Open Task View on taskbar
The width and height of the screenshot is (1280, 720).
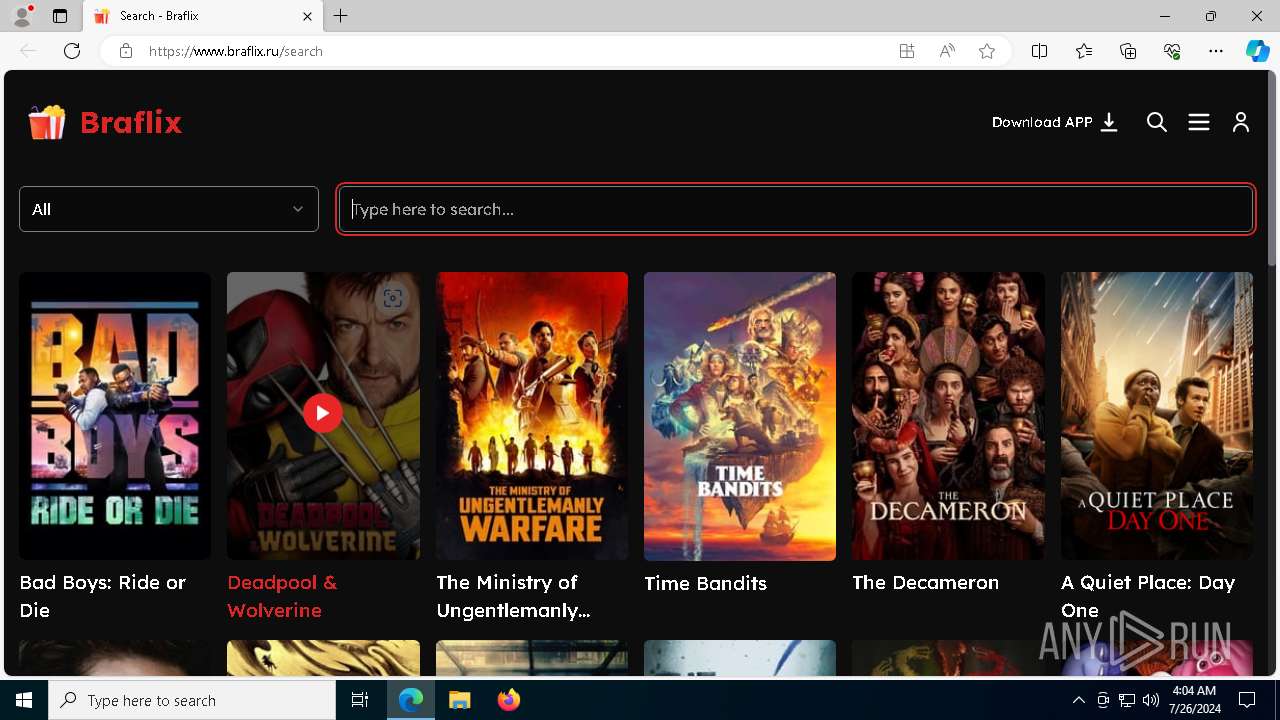tap(360, 700)
